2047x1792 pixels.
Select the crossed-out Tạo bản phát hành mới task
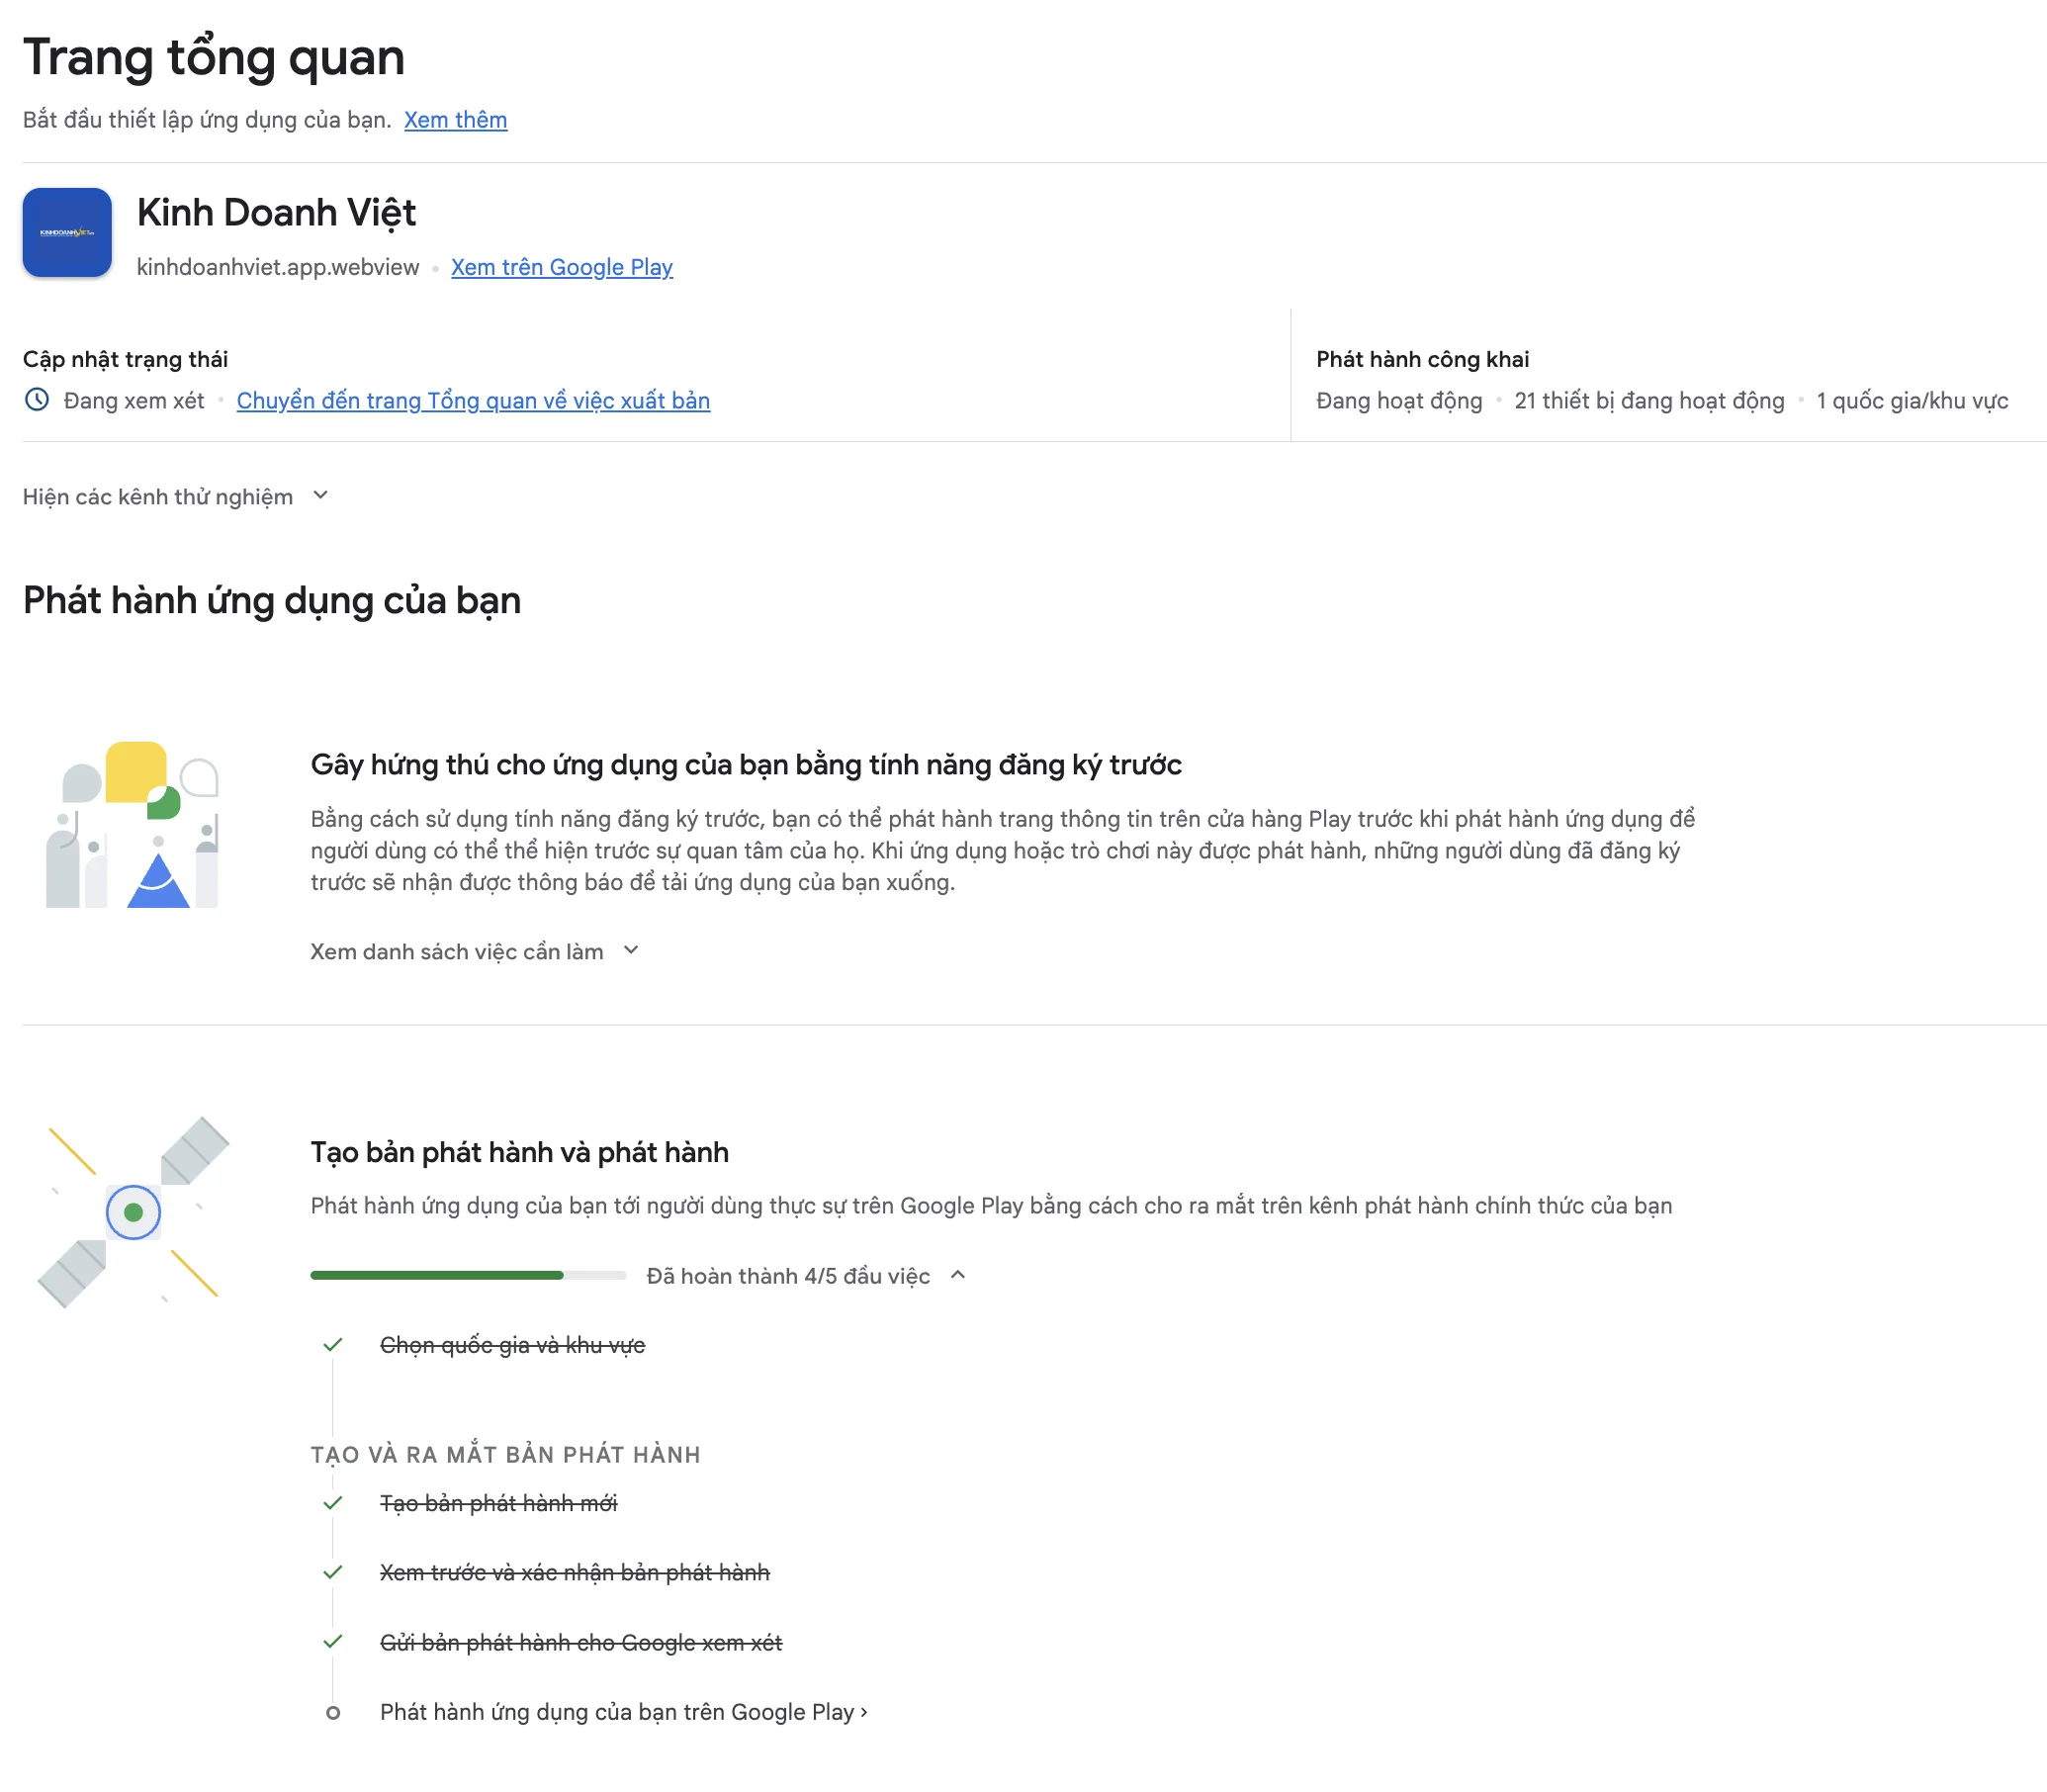pos(498,1503)
